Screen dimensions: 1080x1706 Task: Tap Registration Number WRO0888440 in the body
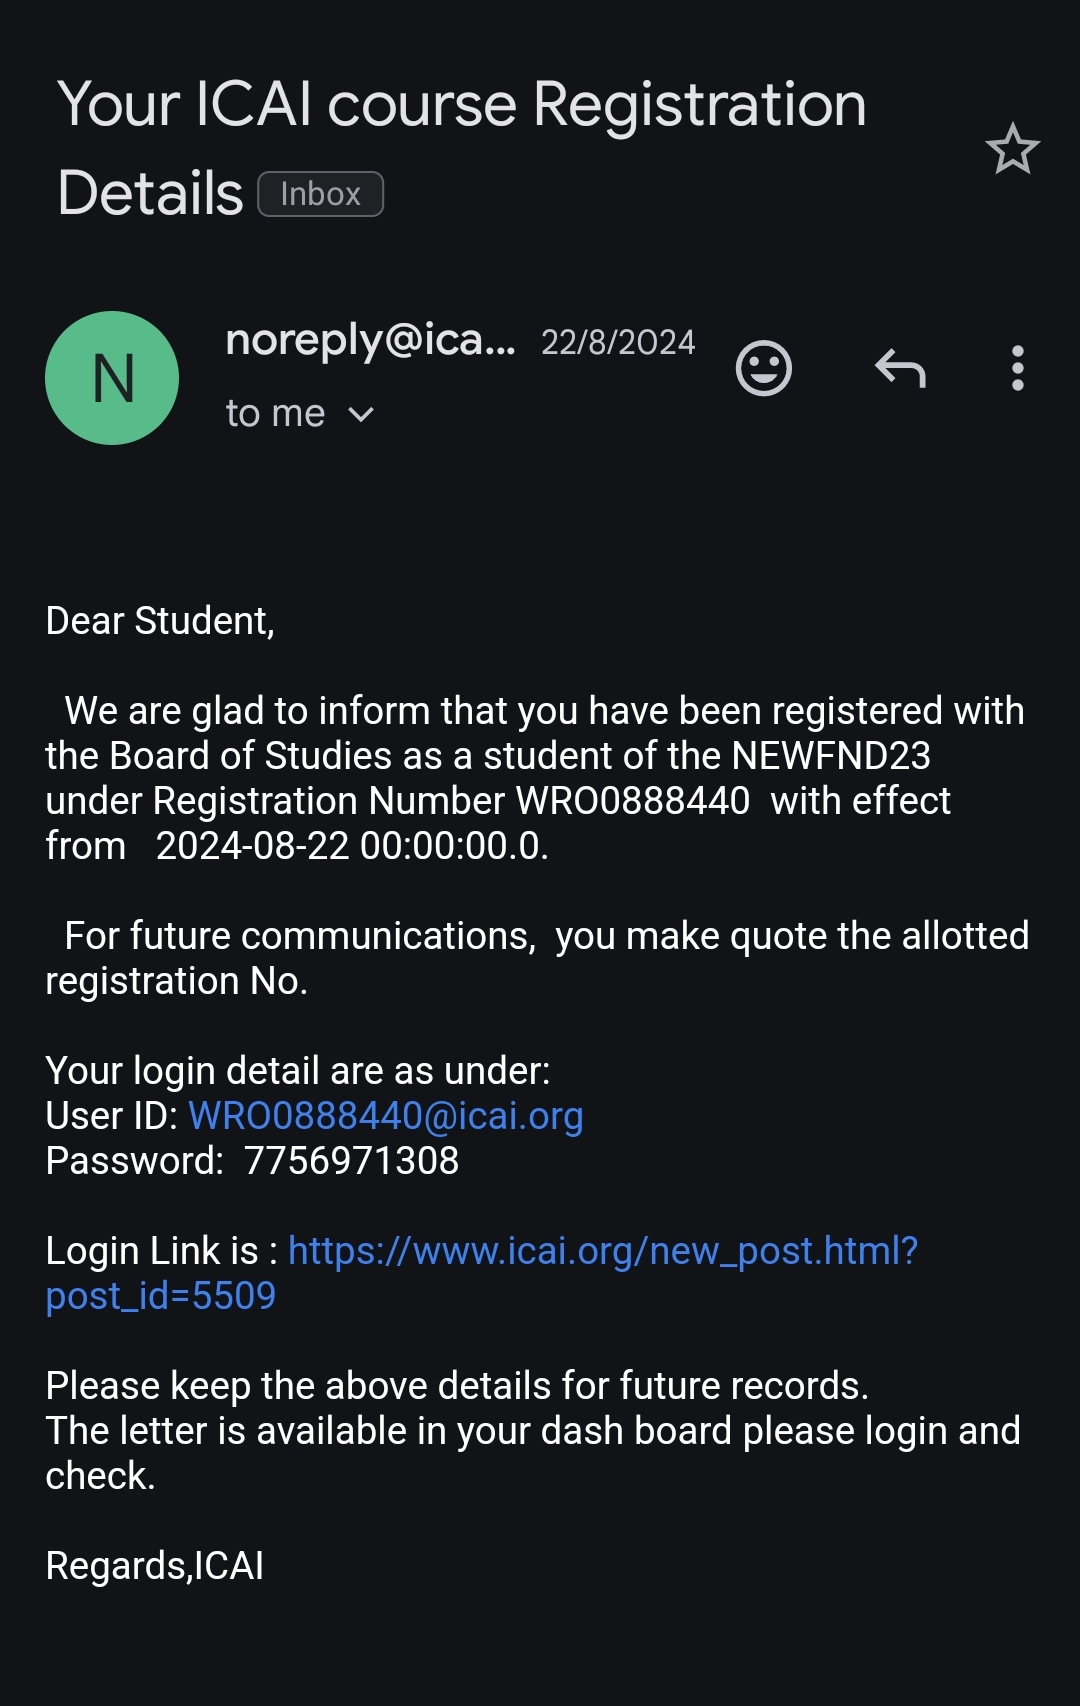tap(632, 801)
